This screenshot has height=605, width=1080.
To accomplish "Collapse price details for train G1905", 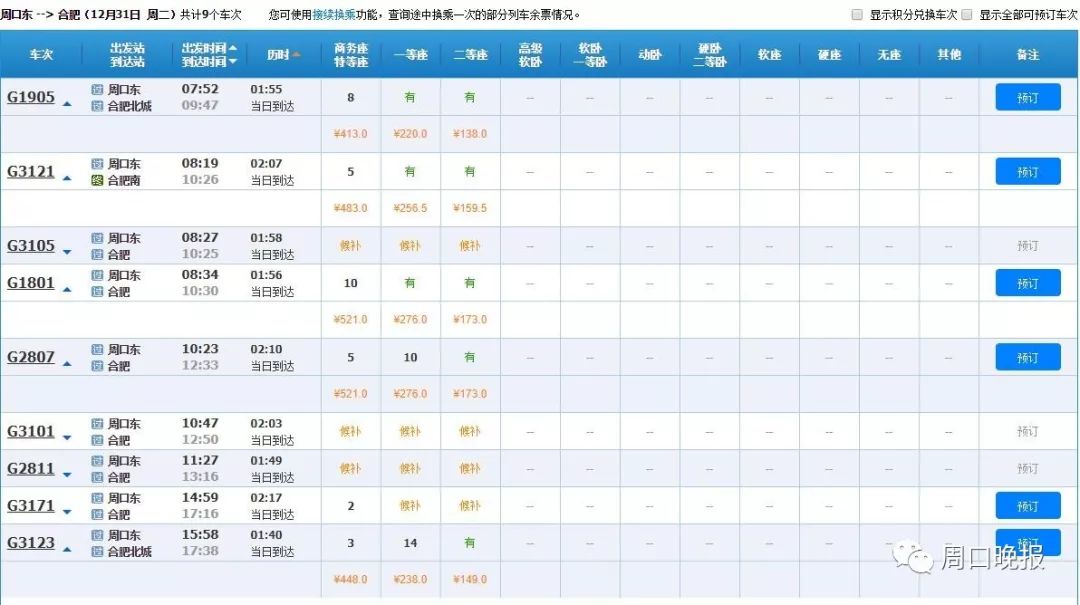I will 67,103.
